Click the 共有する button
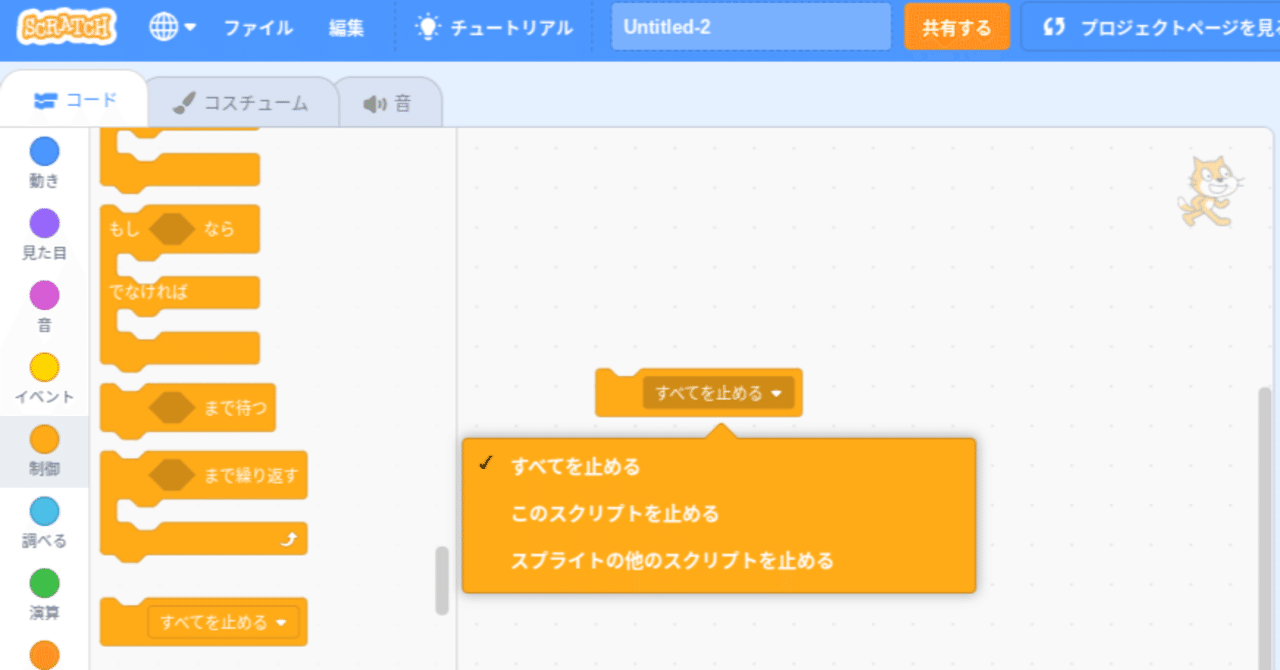This screenshot has height=670, width=1280. click(x=956, y=27)
